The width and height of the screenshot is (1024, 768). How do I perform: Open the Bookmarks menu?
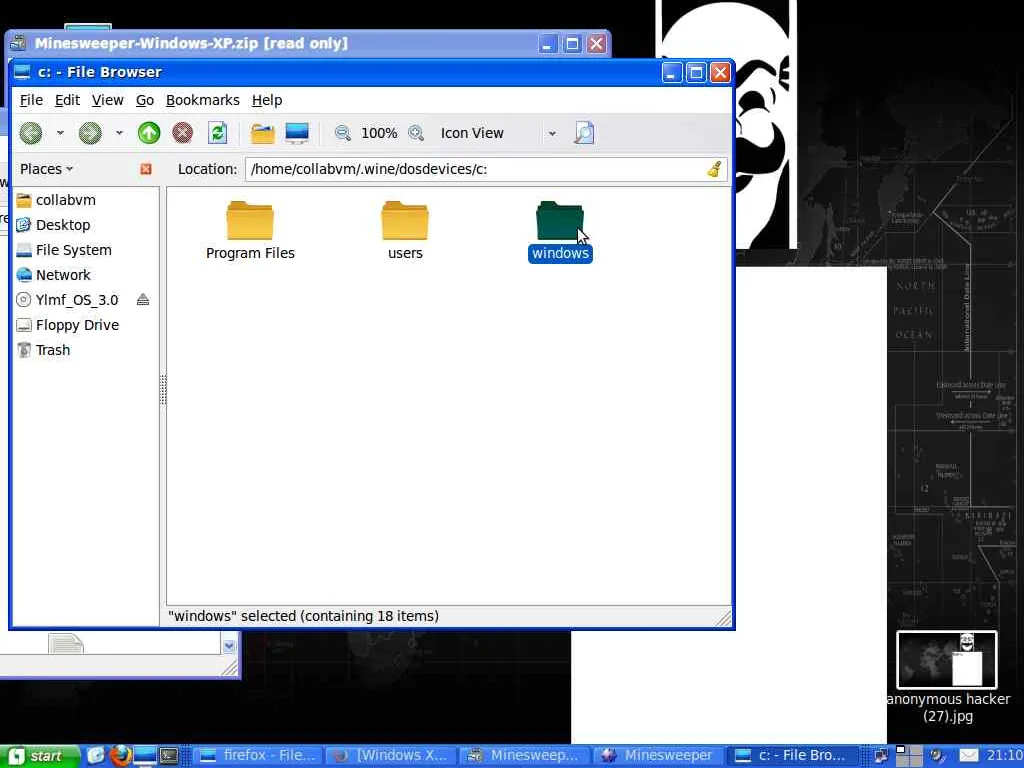pos(202,100)
